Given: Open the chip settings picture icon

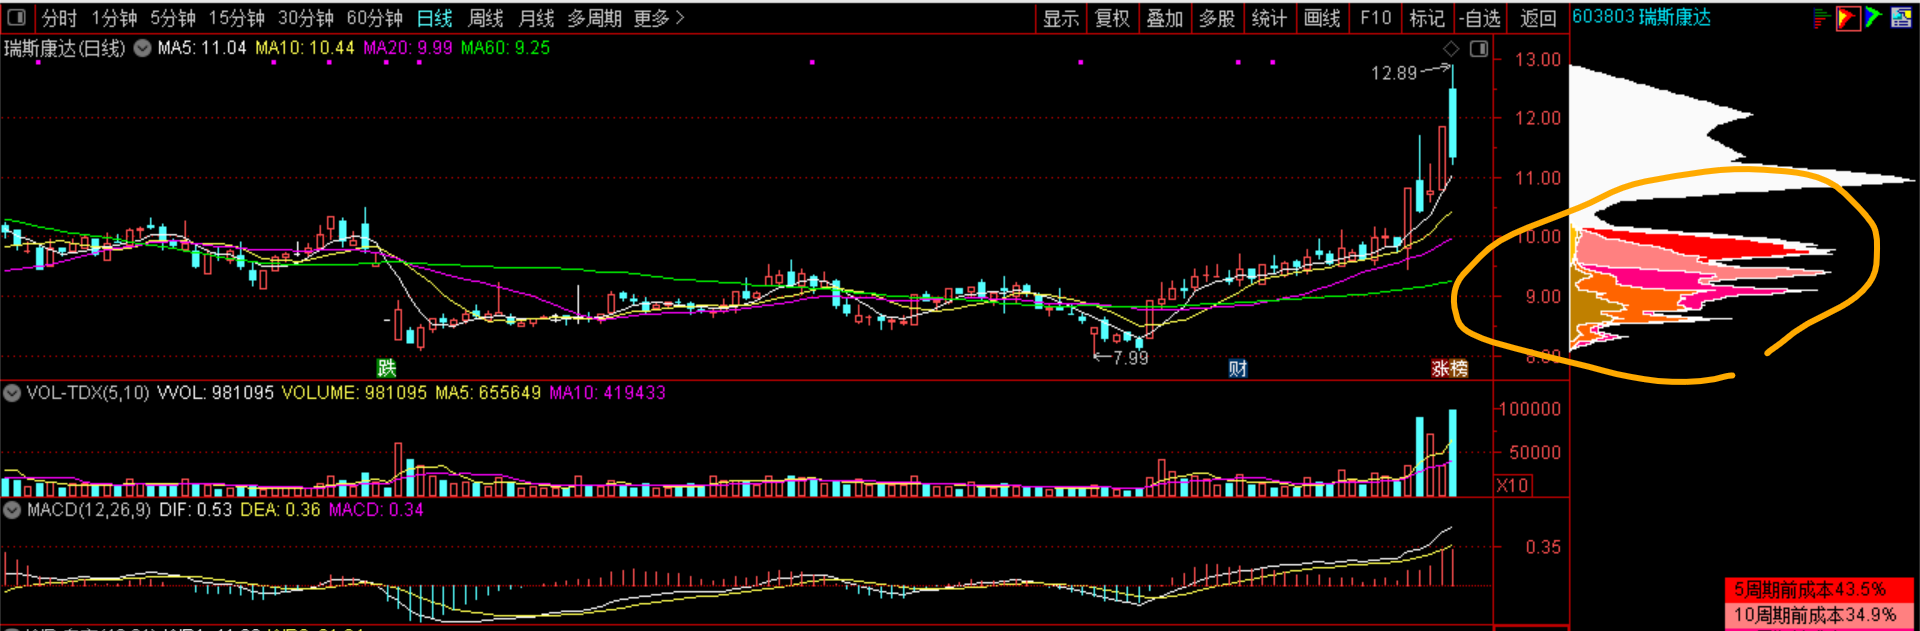Looking at the screenshot, I should point(1901,17).
